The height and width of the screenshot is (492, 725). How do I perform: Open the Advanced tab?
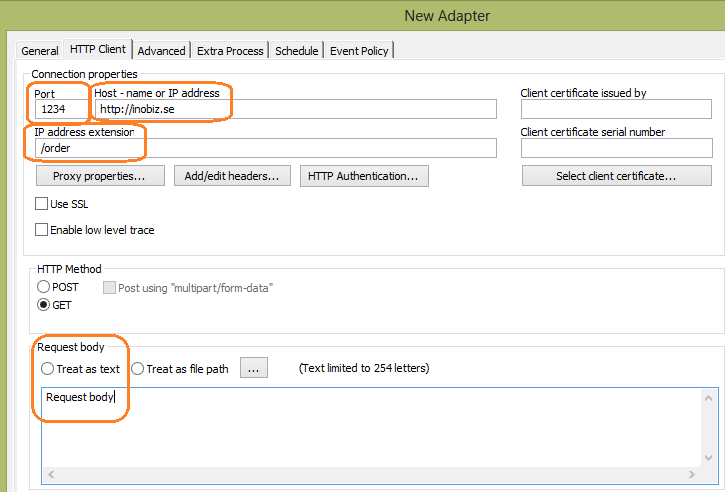pos(161,50)
